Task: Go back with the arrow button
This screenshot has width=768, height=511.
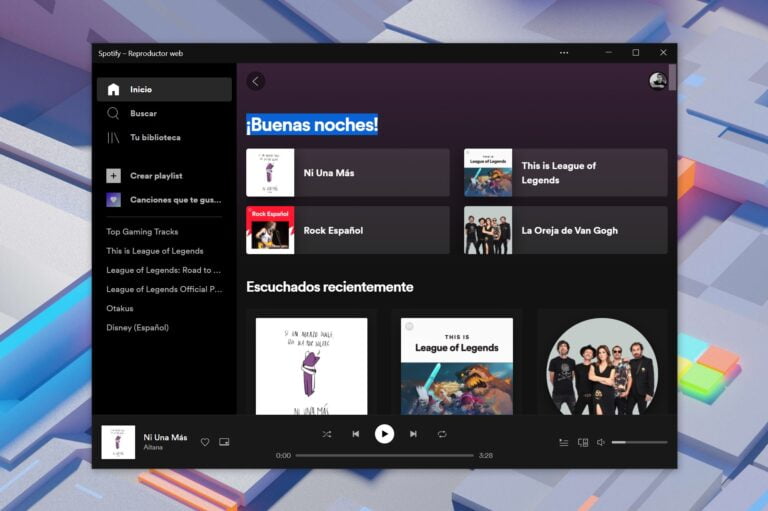Action: (x=256, y=81)
